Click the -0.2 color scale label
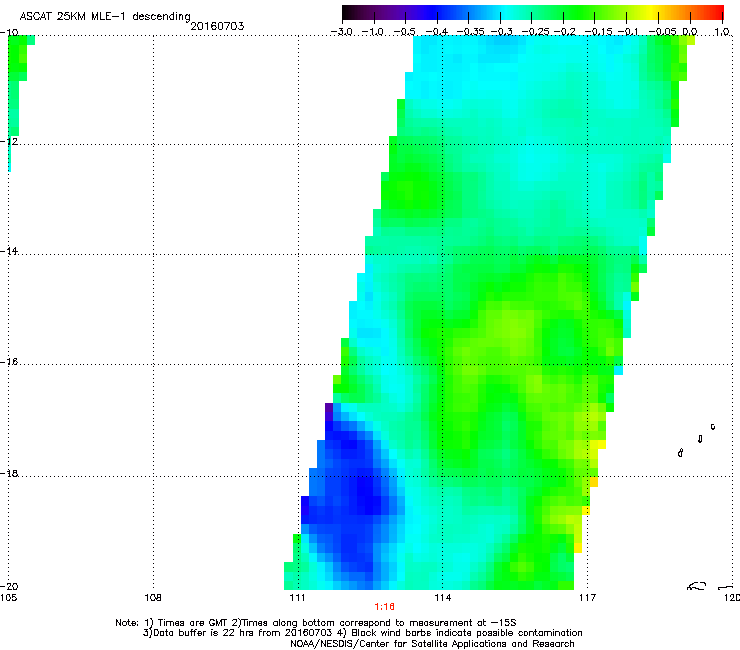 click(565, 32)
